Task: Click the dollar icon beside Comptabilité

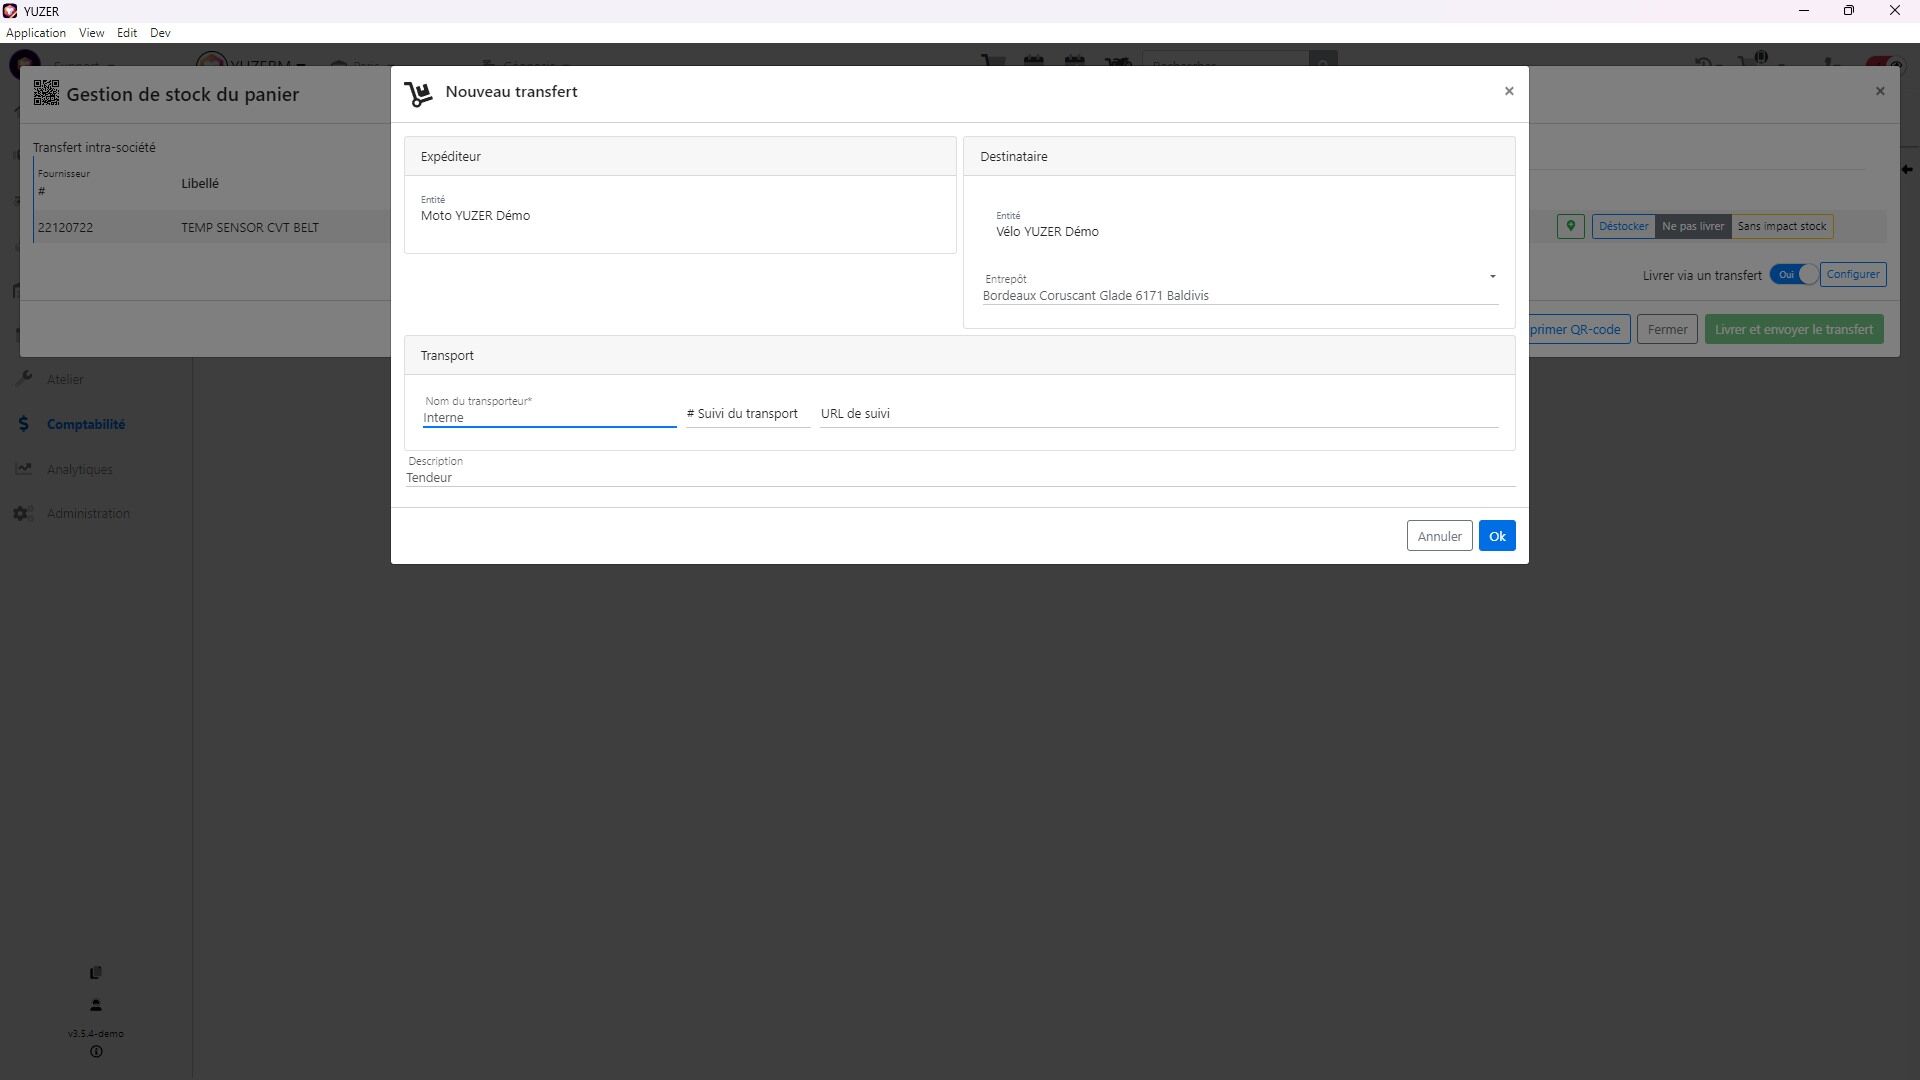Action: [24, 424]
